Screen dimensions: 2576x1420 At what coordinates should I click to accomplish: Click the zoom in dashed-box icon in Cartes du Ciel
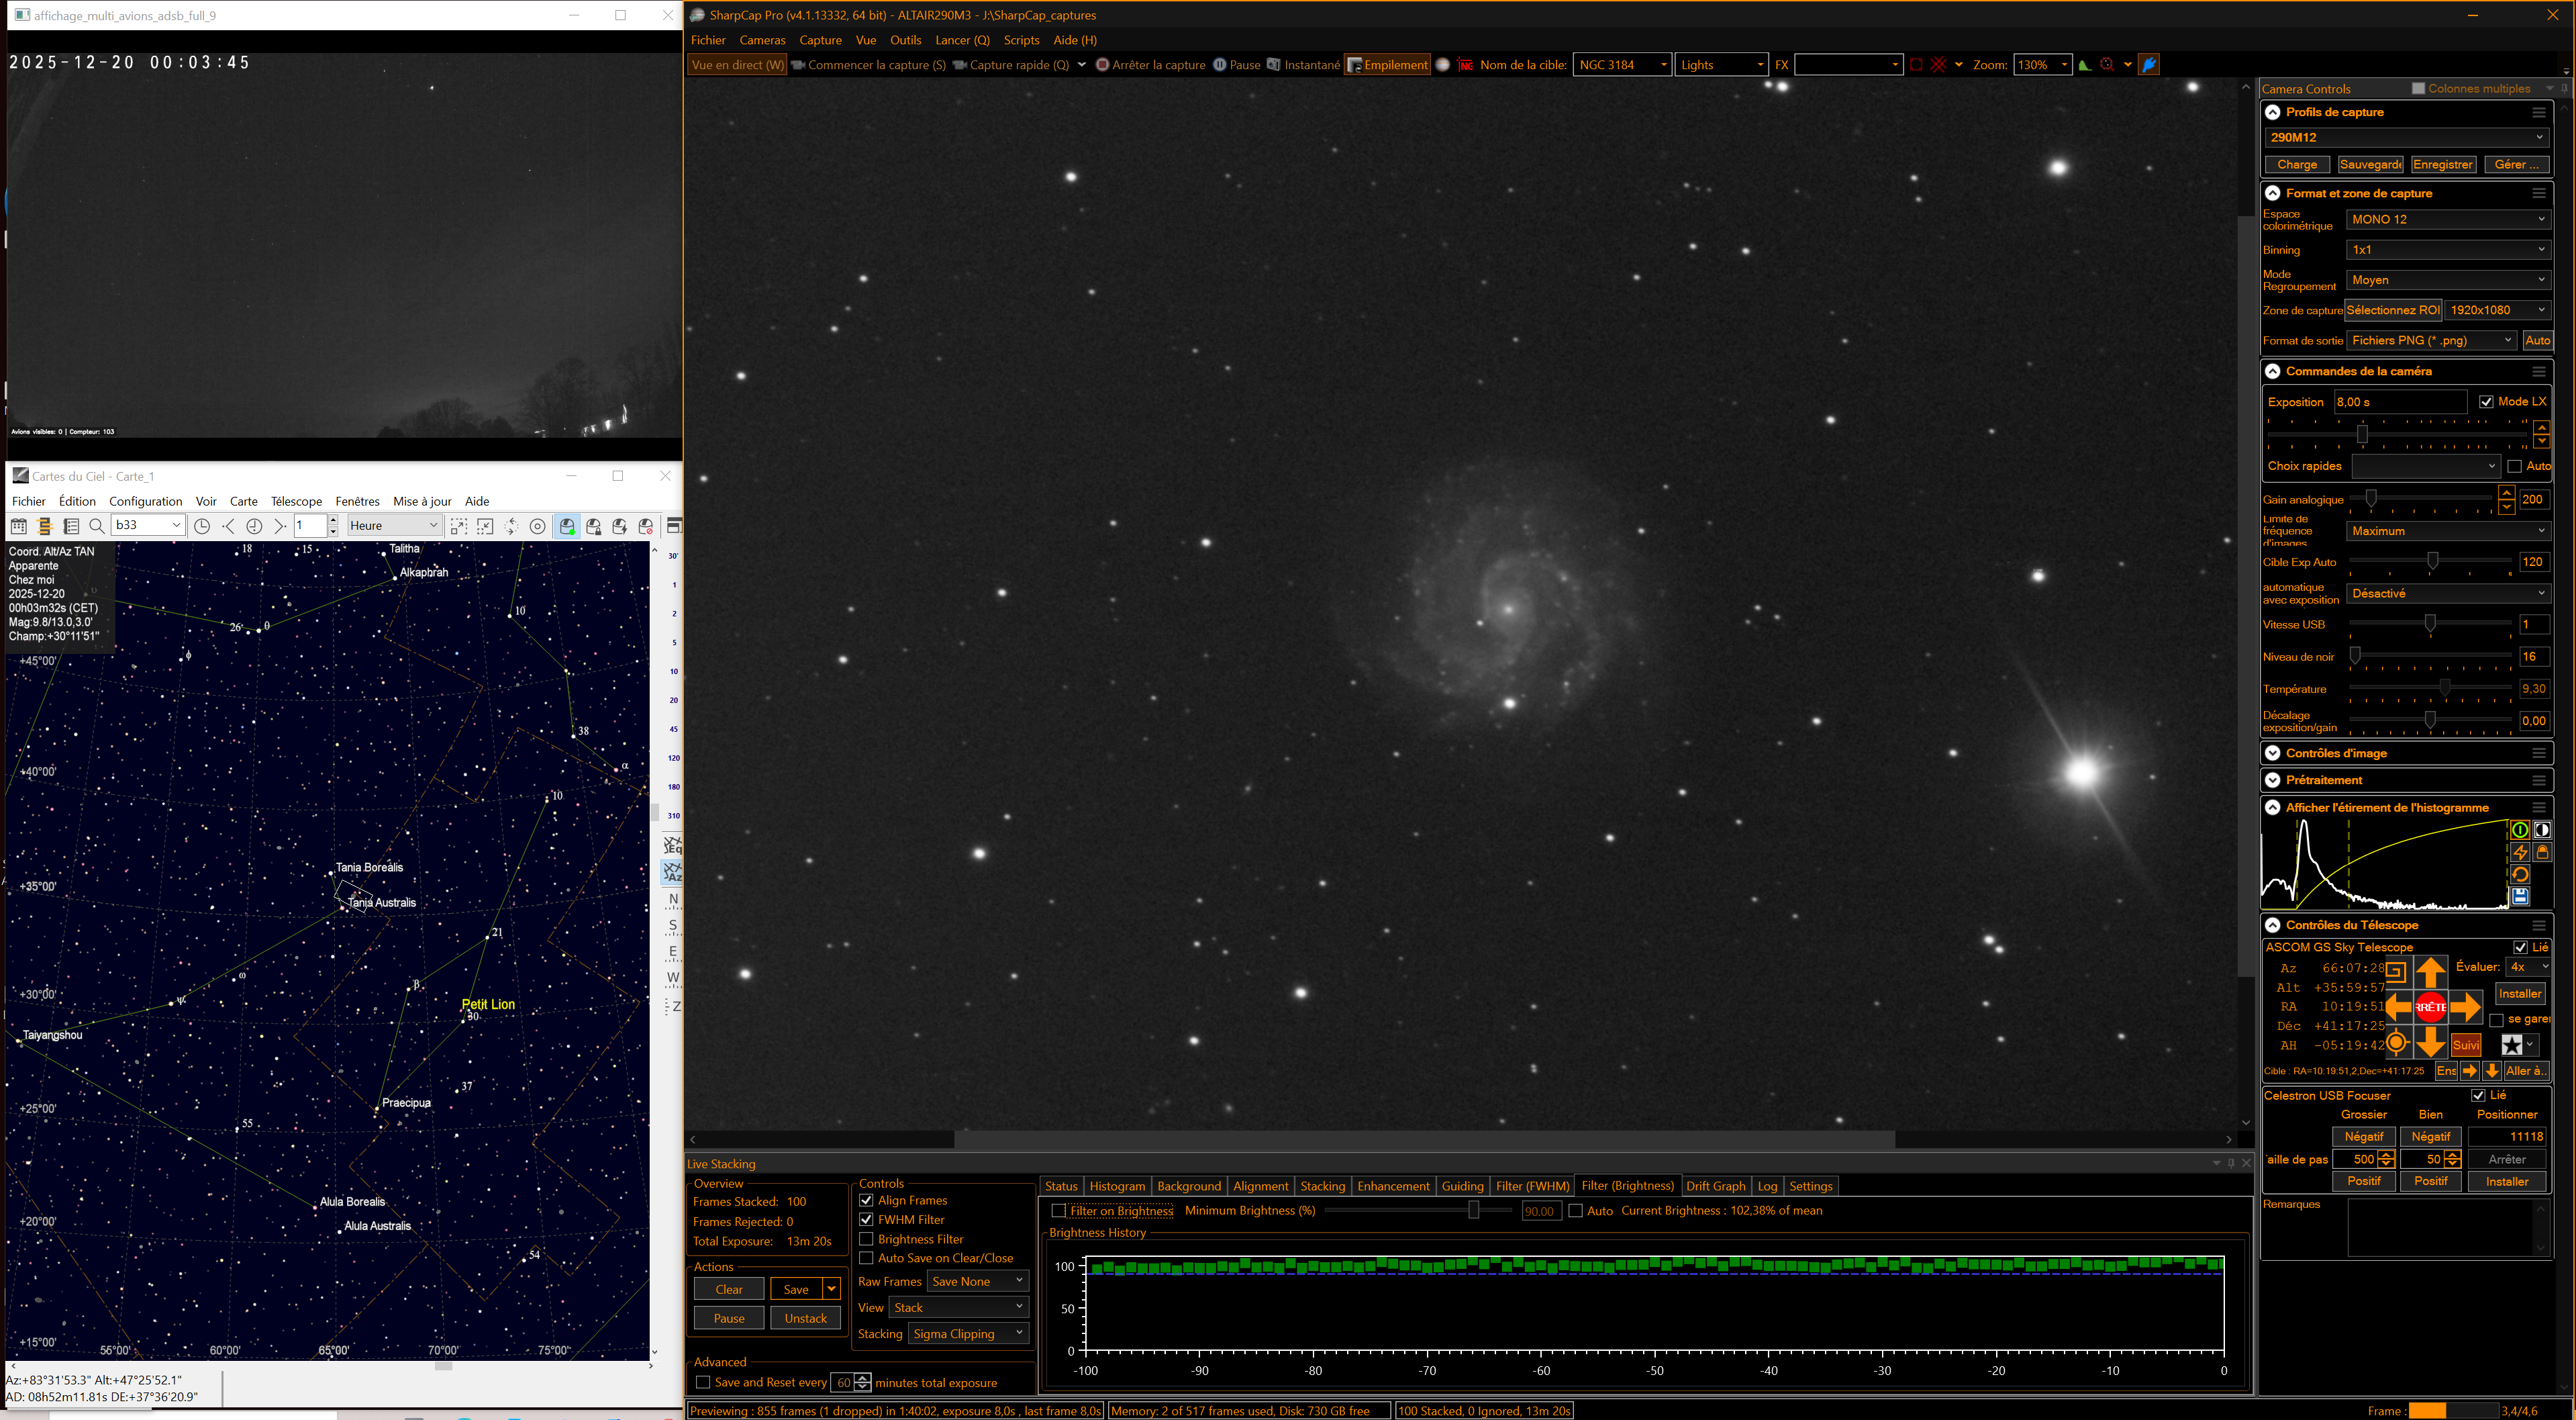tap(459, 526)
